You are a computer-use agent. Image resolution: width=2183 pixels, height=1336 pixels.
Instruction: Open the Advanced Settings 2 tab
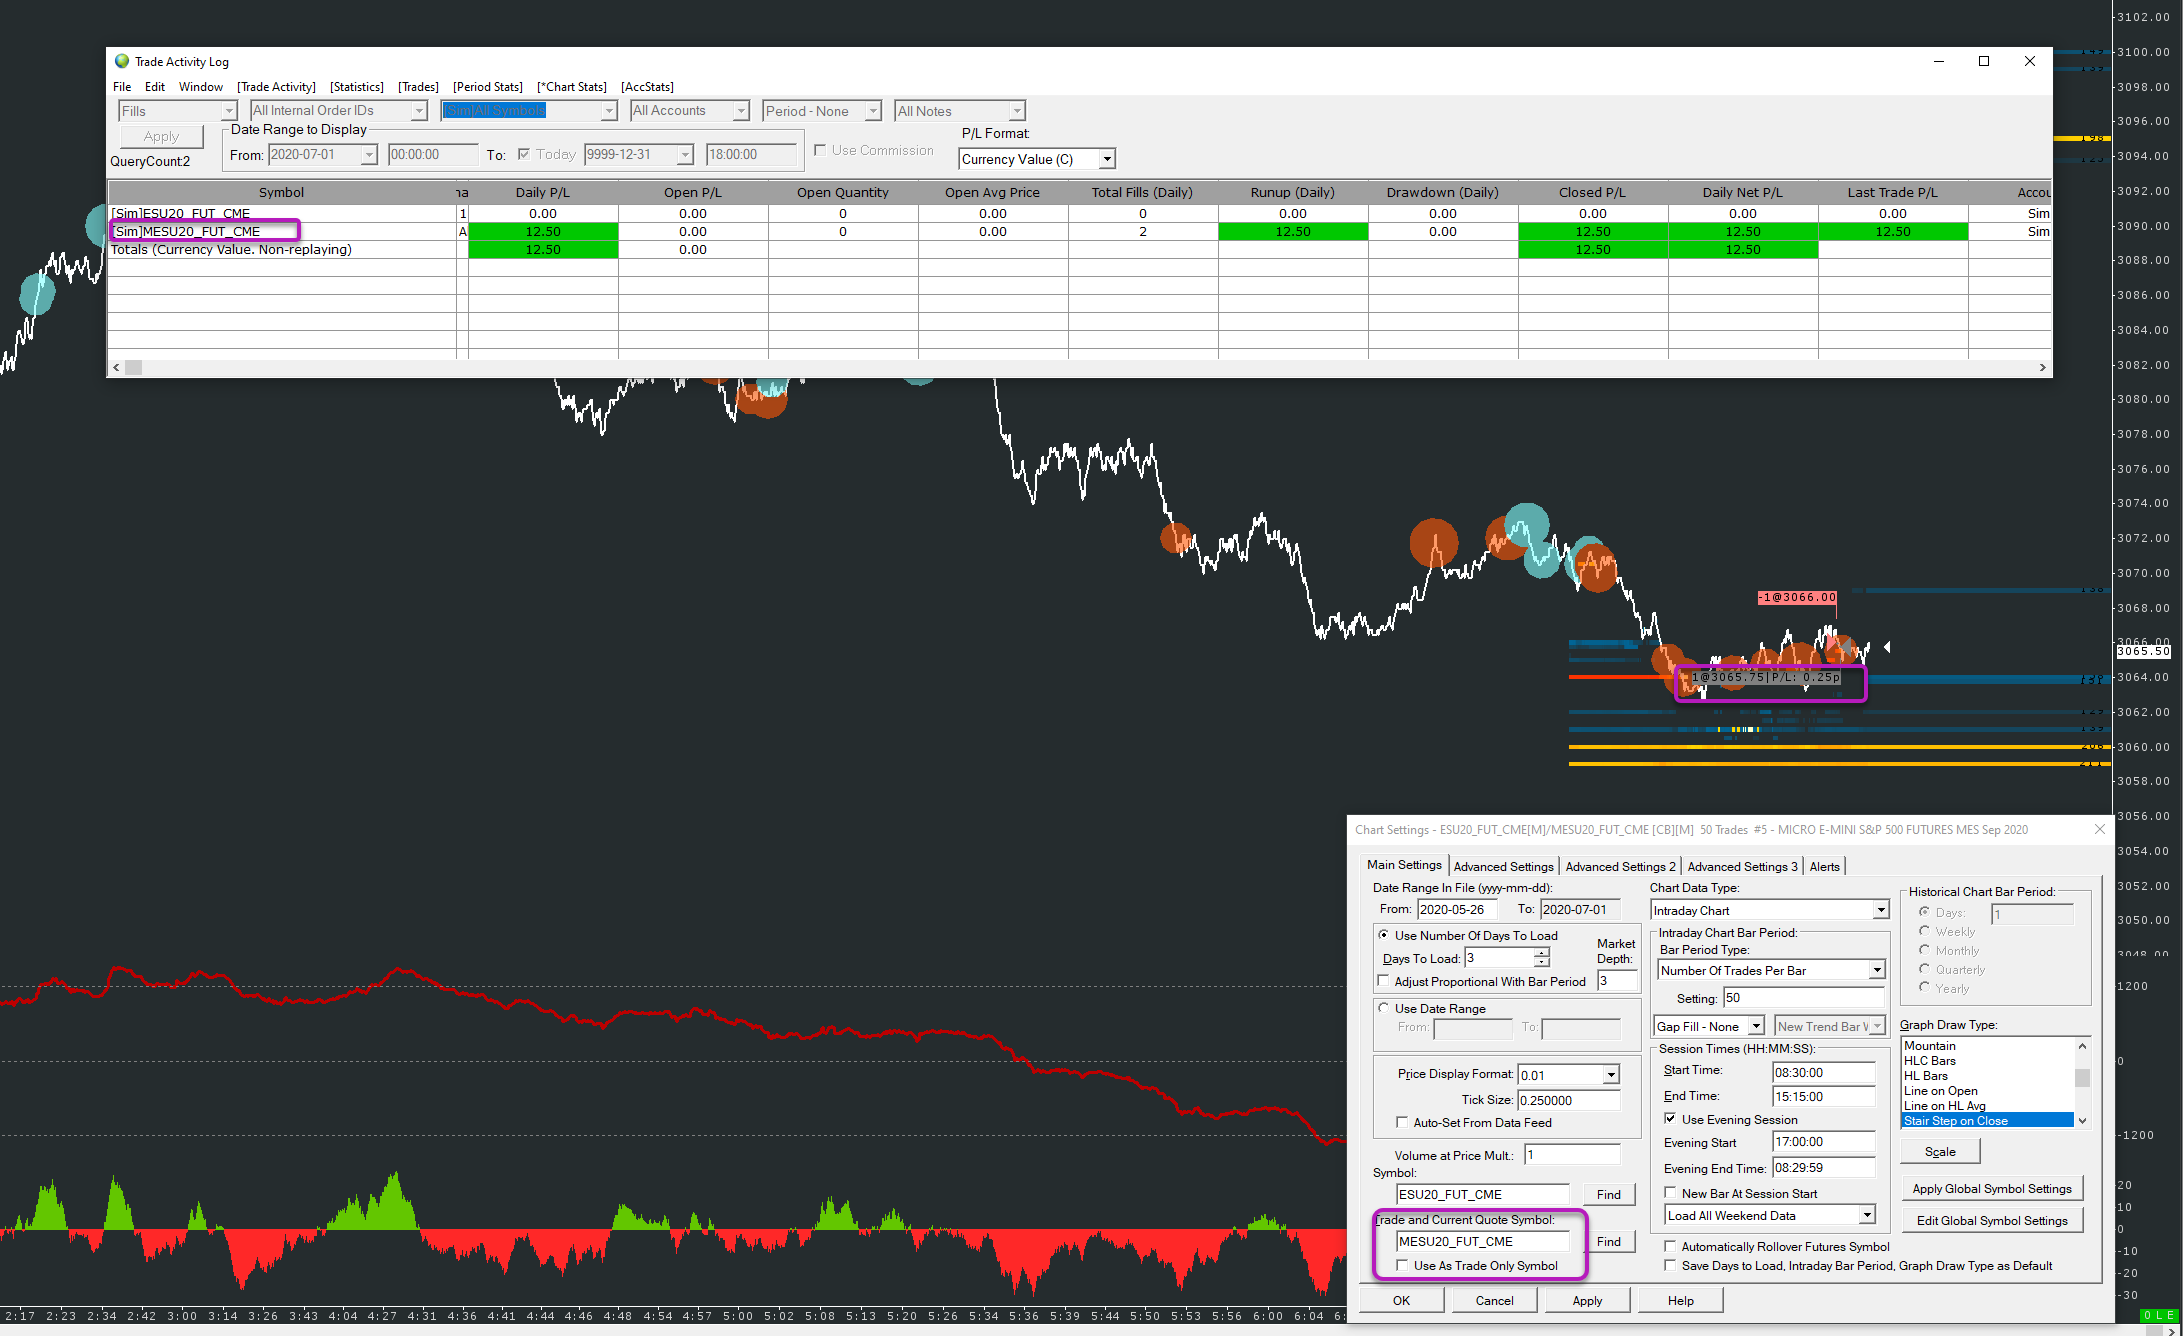(x=1620, y=866)
